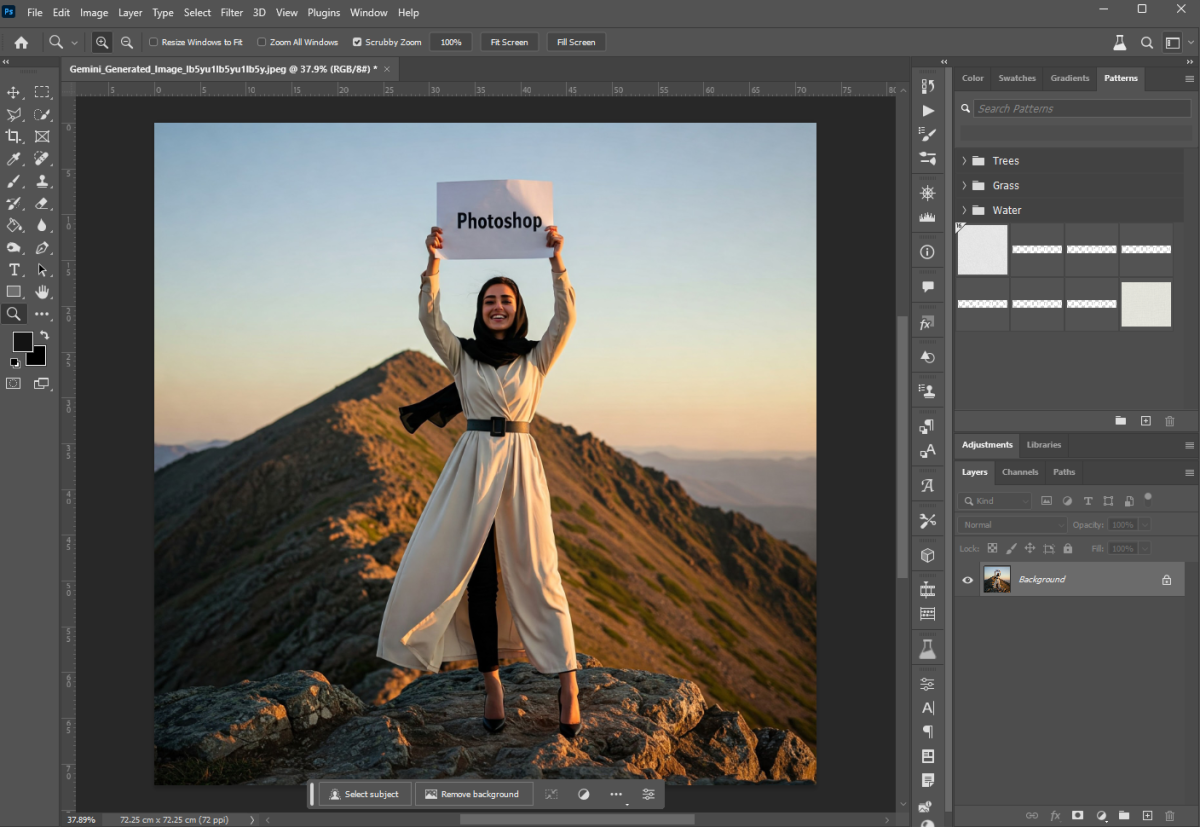
Task: Select the Hand tool
Action: point(42,291)
